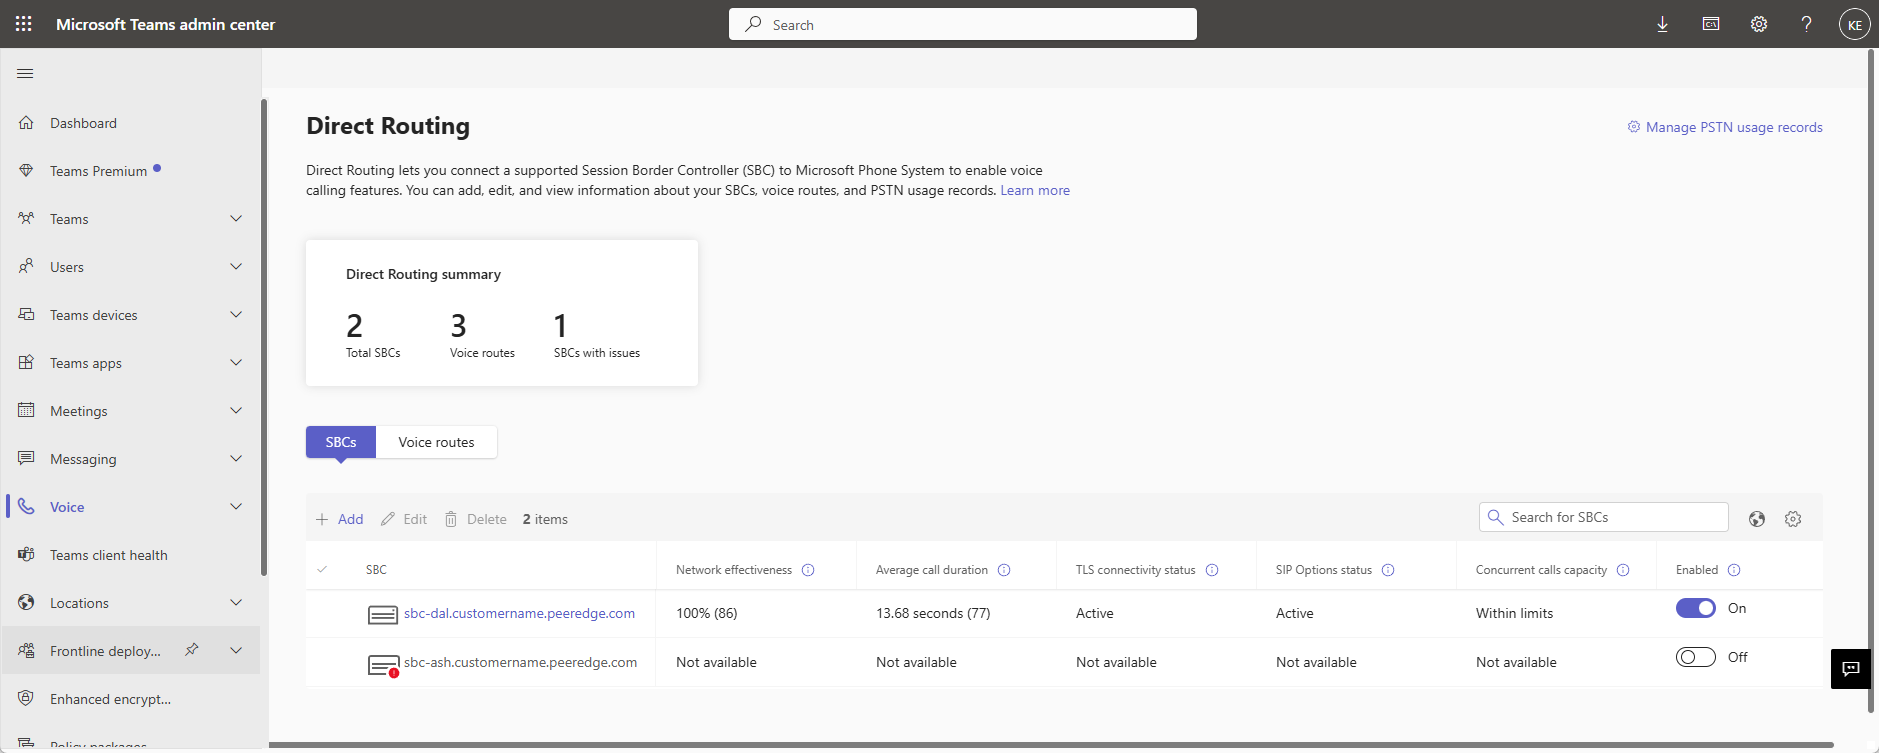Click the left navigation scrollbar
This screenshot has height=753, width=1879.
(x=264, y=337)
